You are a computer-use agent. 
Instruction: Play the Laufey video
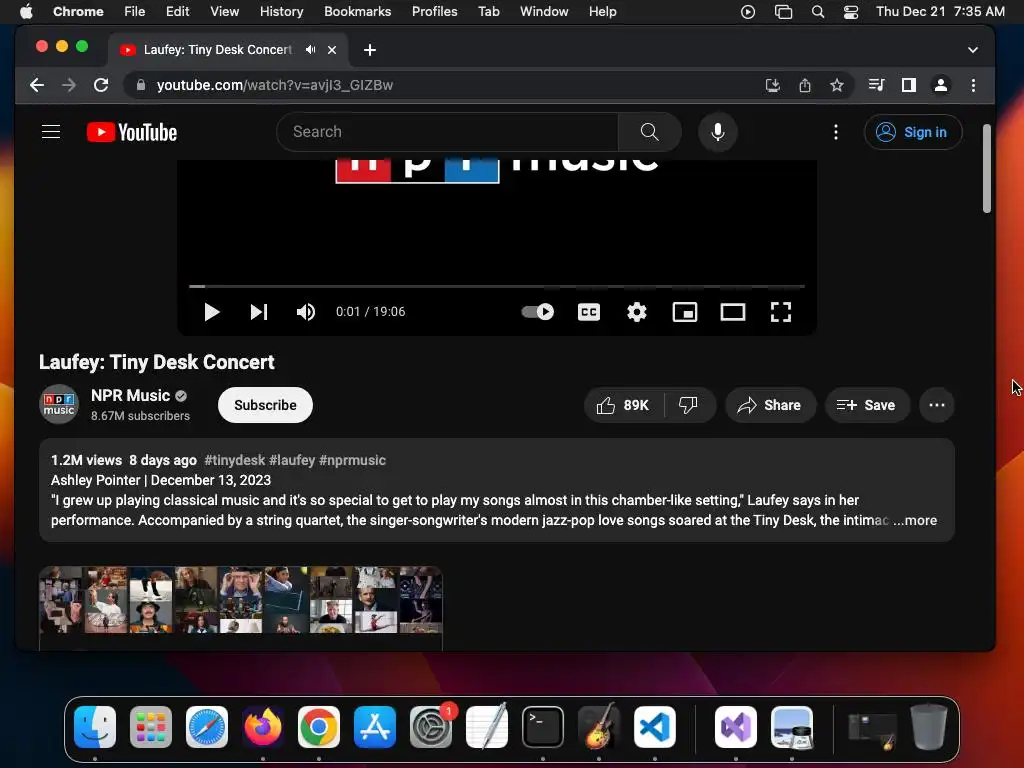click(x=211, y=312)
